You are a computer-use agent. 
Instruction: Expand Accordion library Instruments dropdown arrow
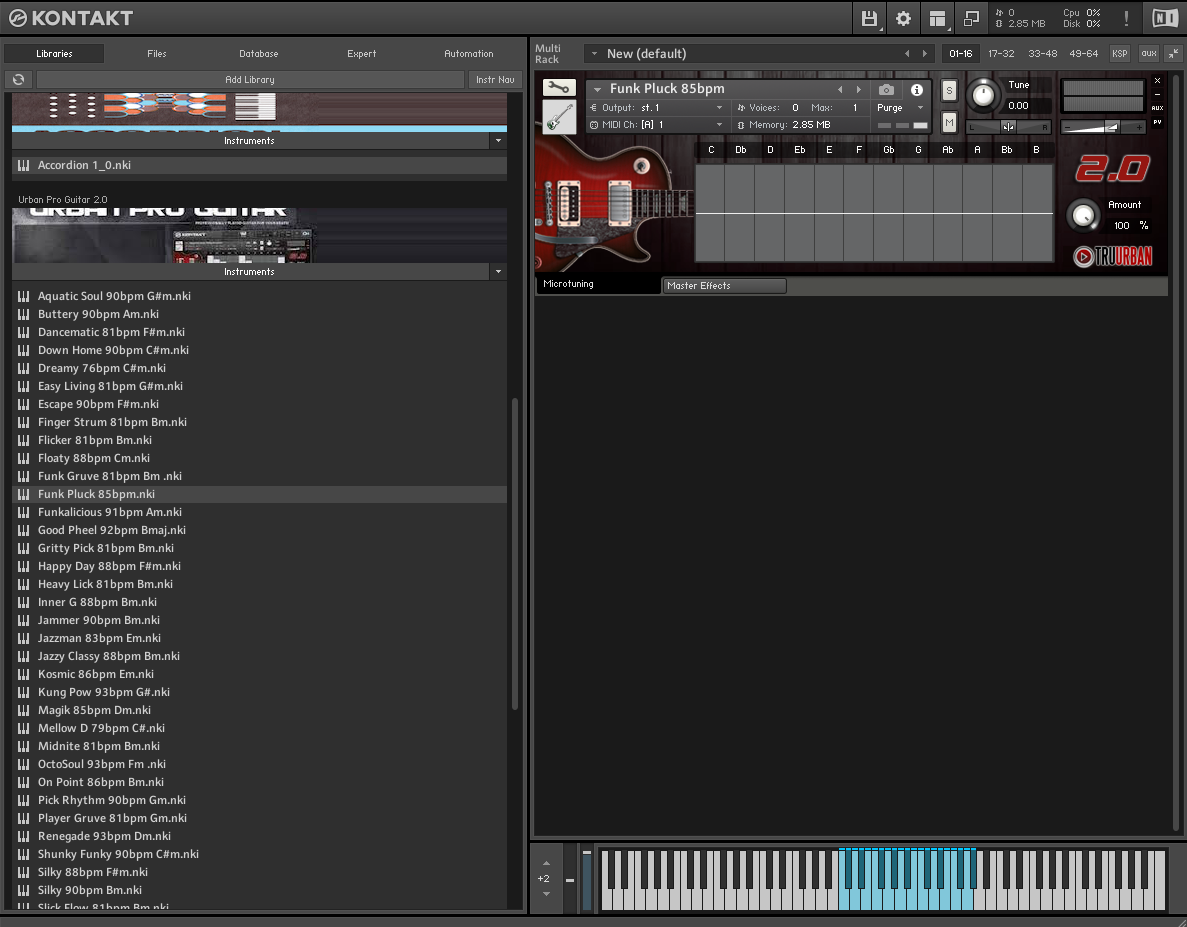498,141
